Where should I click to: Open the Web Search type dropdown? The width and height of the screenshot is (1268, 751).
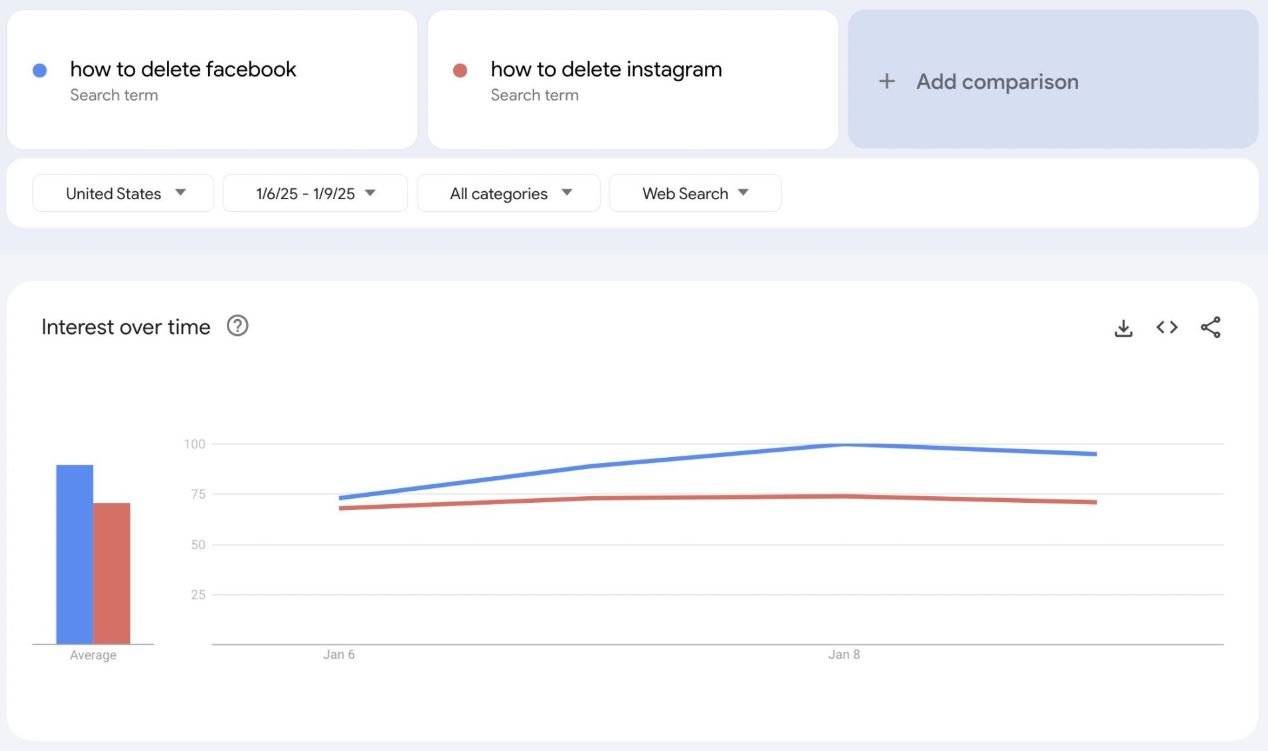(x=695, y=193)
